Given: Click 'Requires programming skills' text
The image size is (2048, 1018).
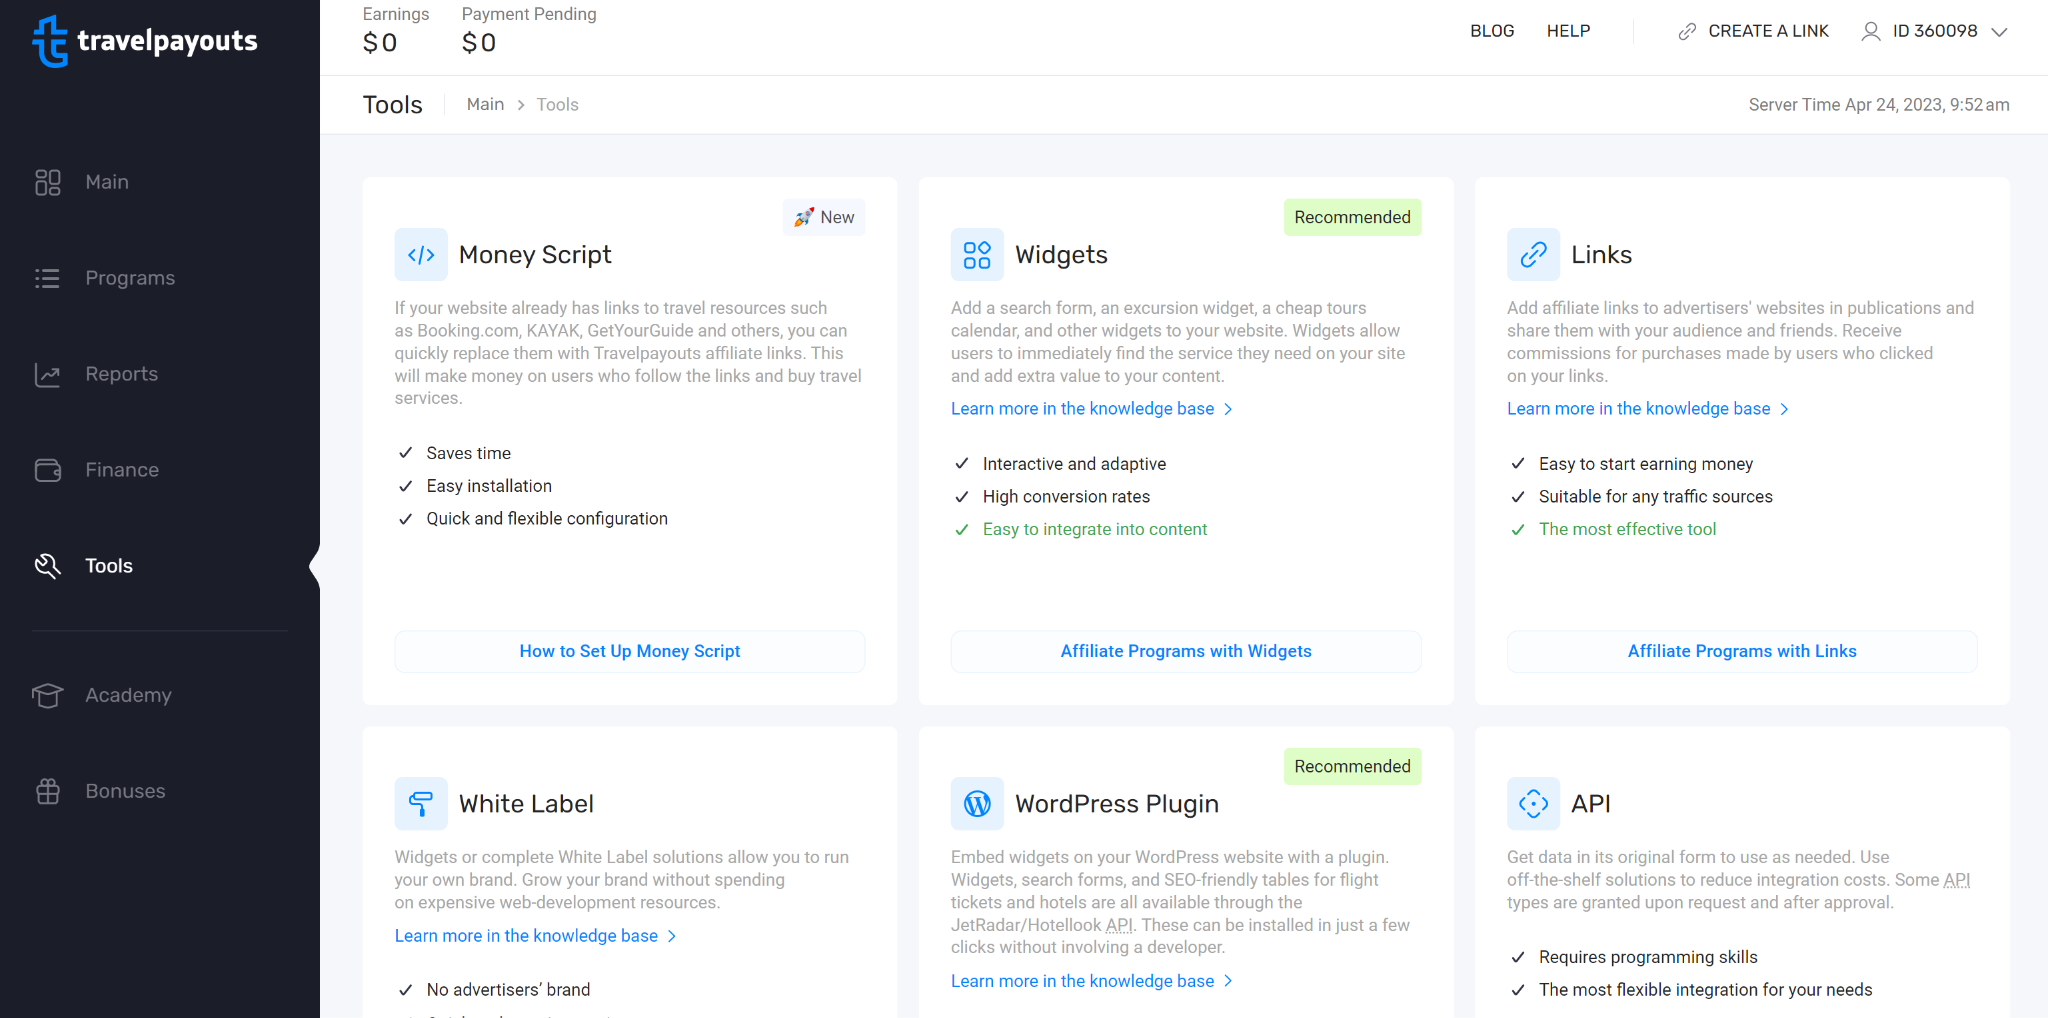Looking at the screenshot, I should click(x=1648, y=957).
